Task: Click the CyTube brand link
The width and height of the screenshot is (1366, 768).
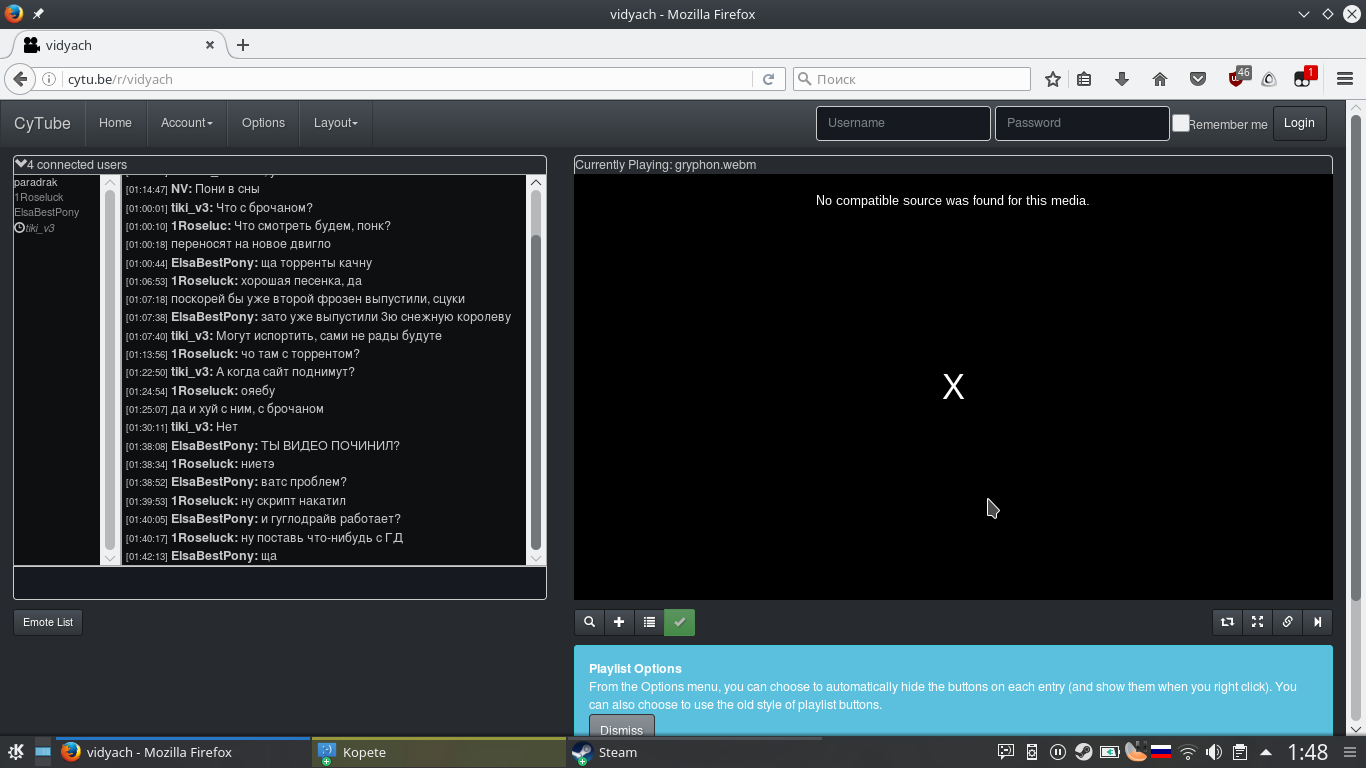Action: click(42, 123)
